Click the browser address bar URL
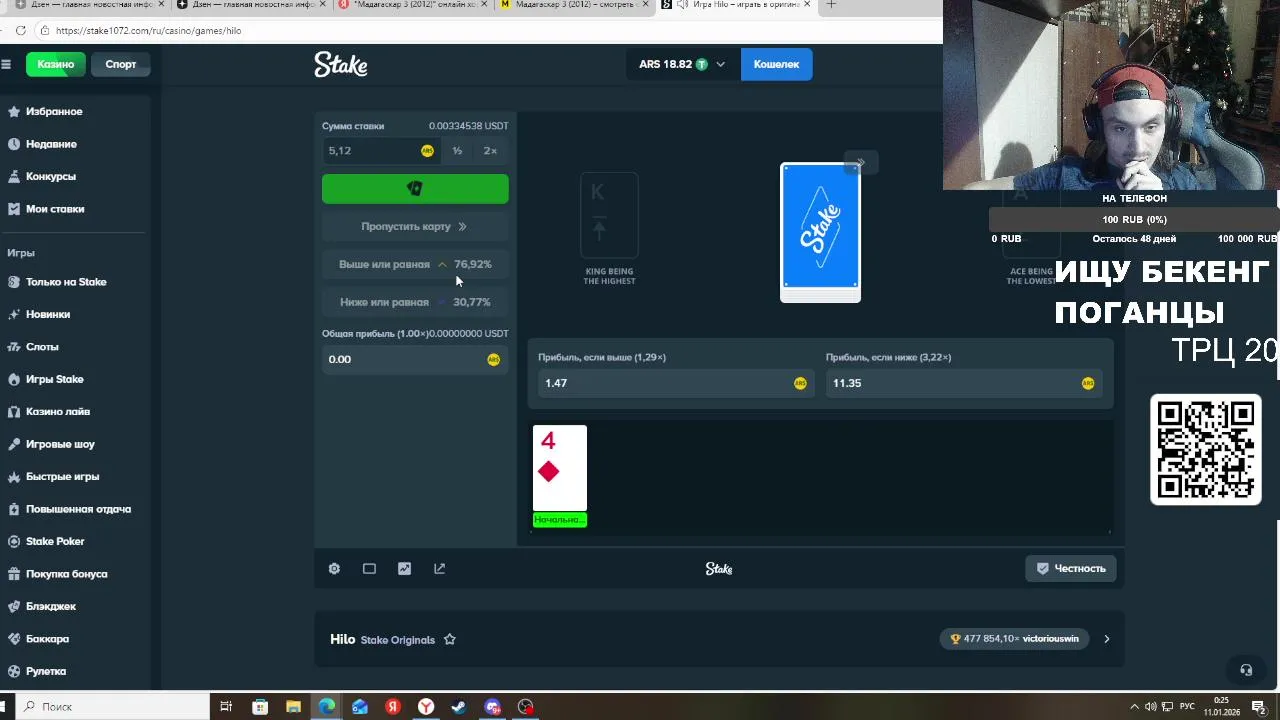The image size is (1280, 720). coord(149,31)
